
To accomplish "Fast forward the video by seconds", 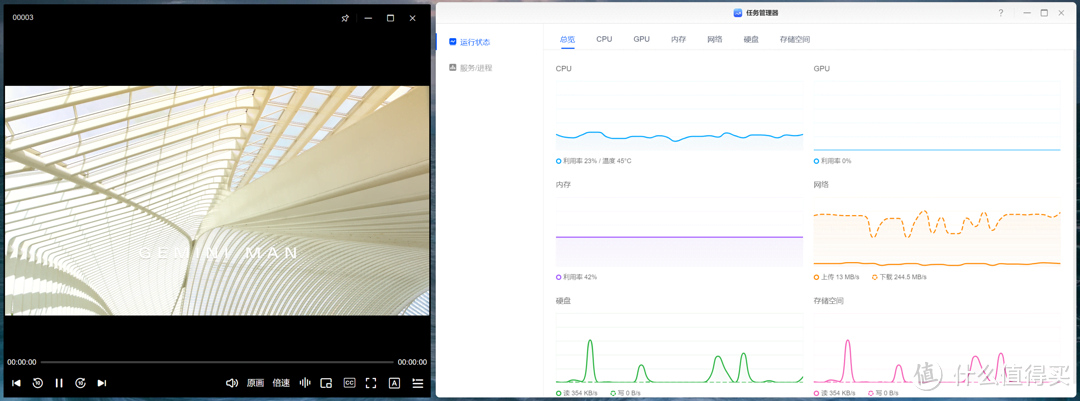I will coord(81,383).
